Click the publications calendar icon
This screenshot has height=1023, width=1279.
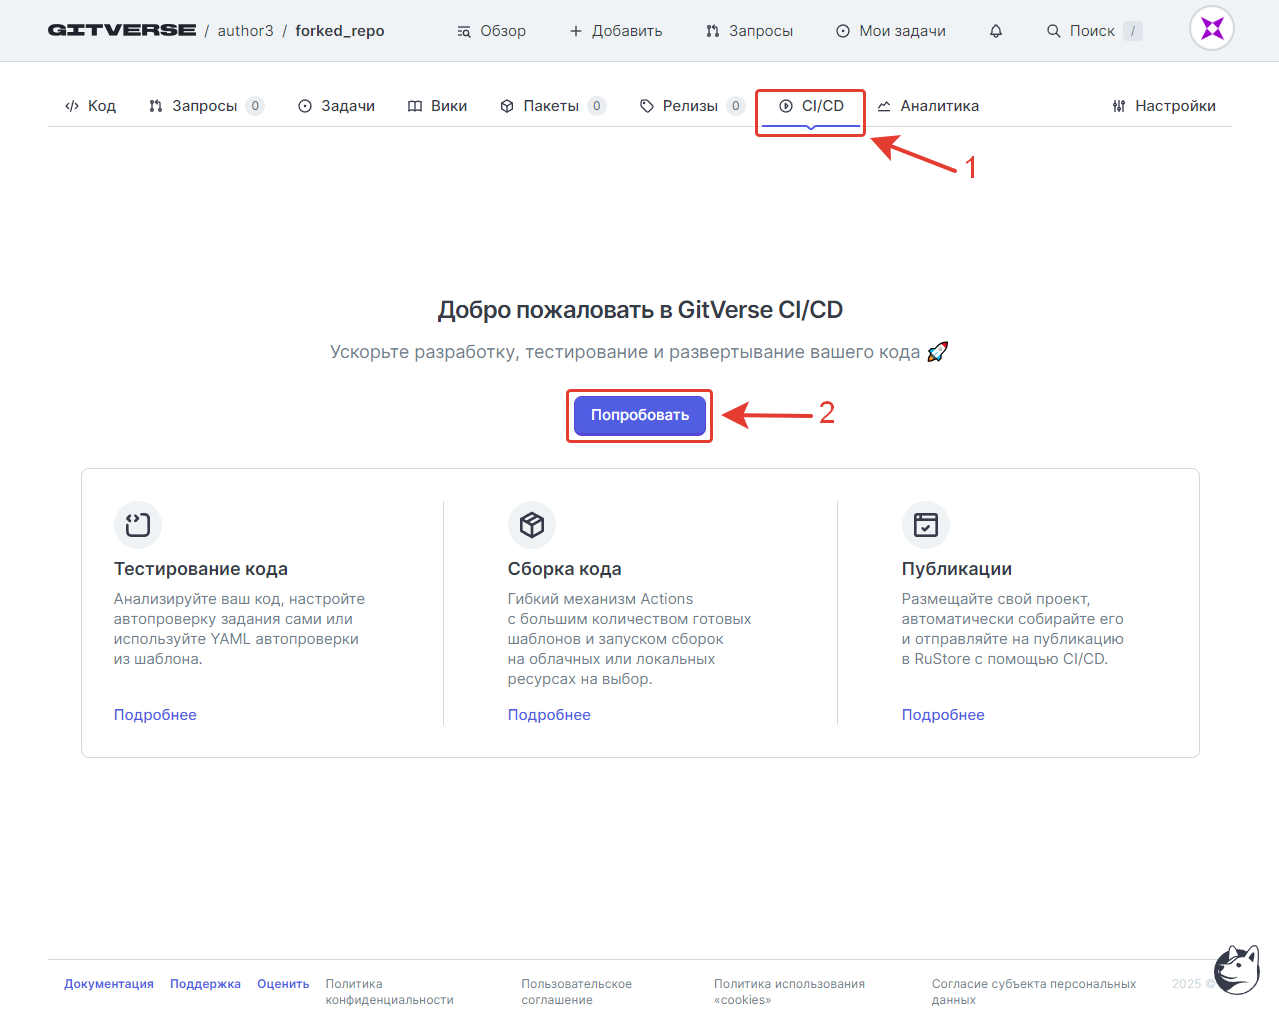[x=926, y=525]
